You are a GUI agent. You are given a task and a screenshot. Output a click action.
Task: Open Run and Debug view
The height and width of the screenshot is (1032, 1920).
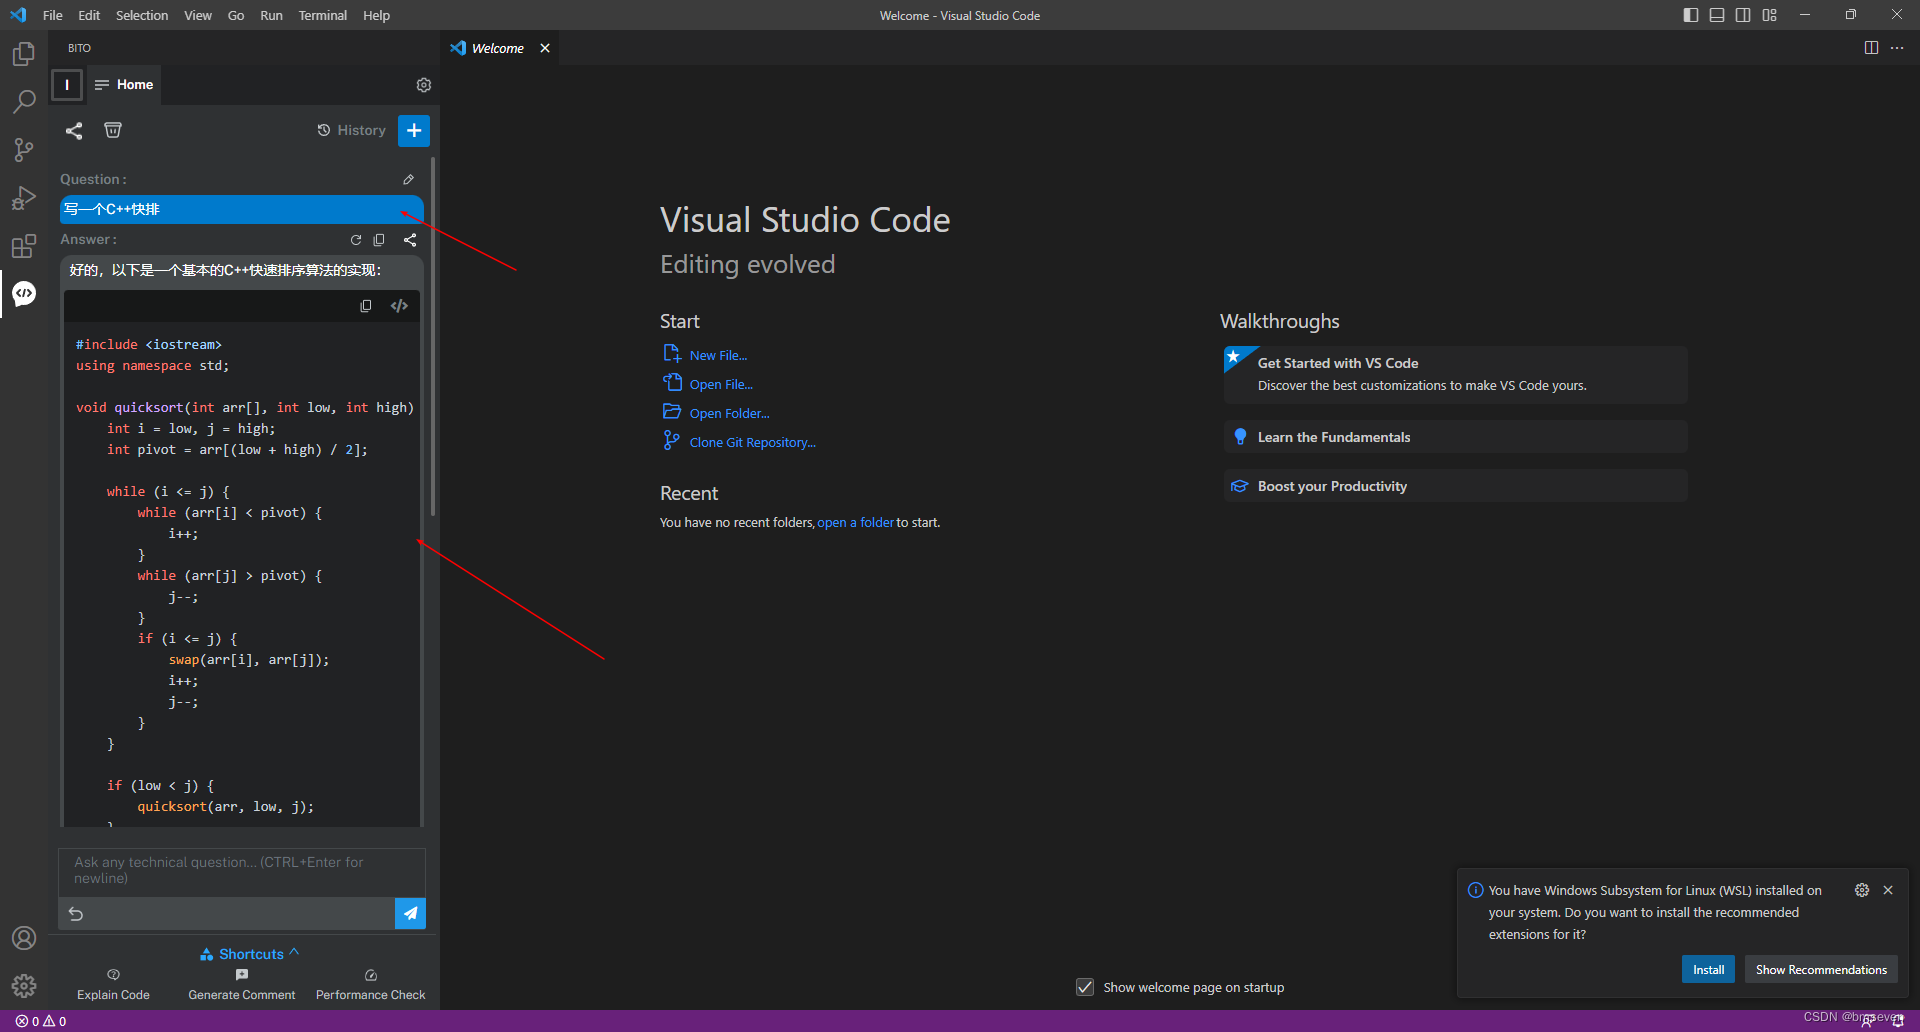click(24, 198)
